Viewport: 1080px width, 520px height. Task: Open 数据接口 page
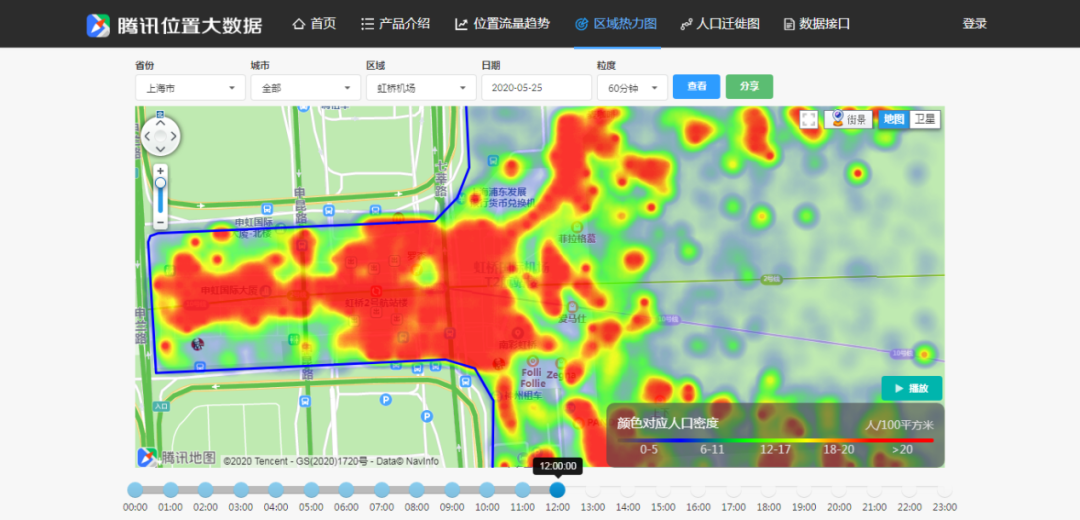[817, 24]
